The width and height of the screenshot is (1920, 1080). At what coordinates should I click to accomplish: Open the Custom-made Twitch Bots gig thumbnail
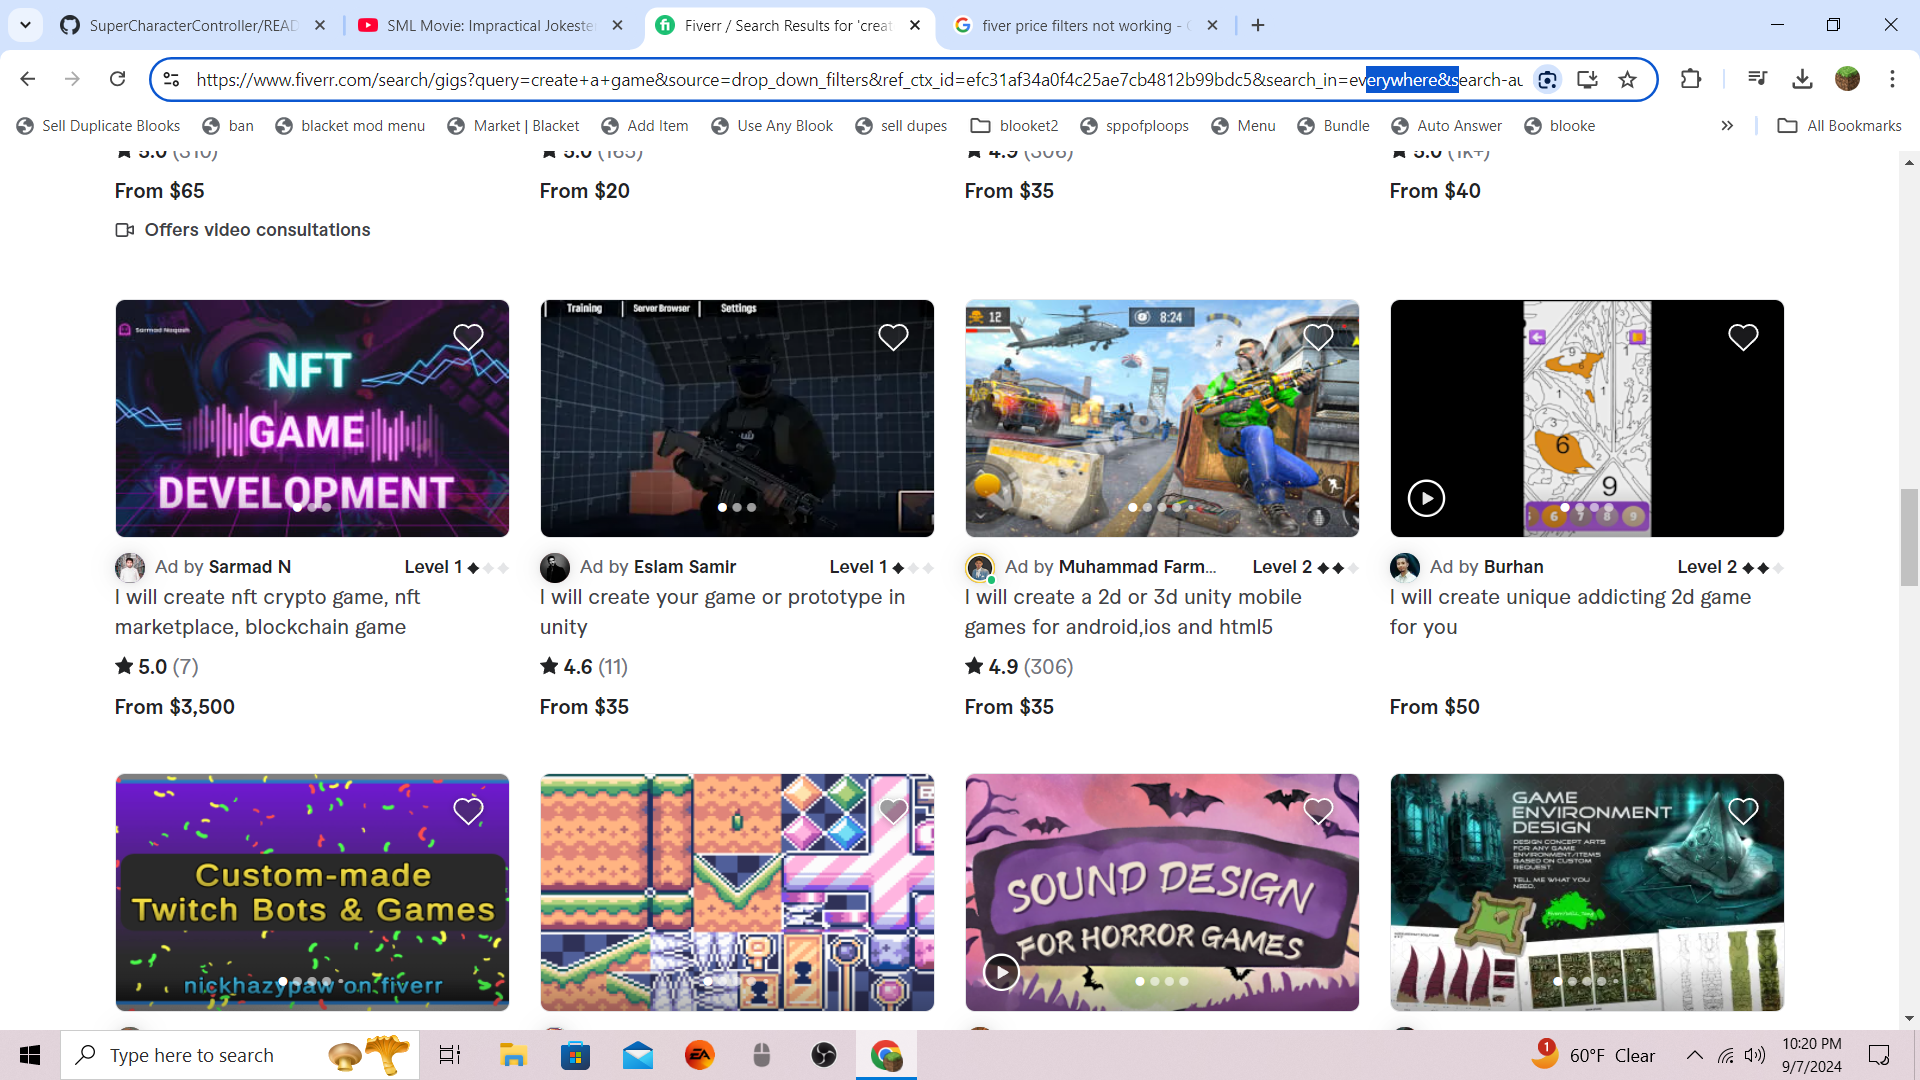click(x=312, y=892)
